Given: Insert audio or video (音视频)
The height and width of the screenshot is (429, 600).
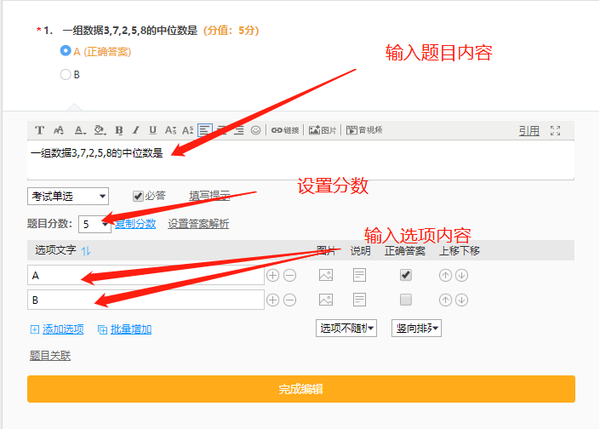Looking at the screenshot, I should click(x=364, y=130).
